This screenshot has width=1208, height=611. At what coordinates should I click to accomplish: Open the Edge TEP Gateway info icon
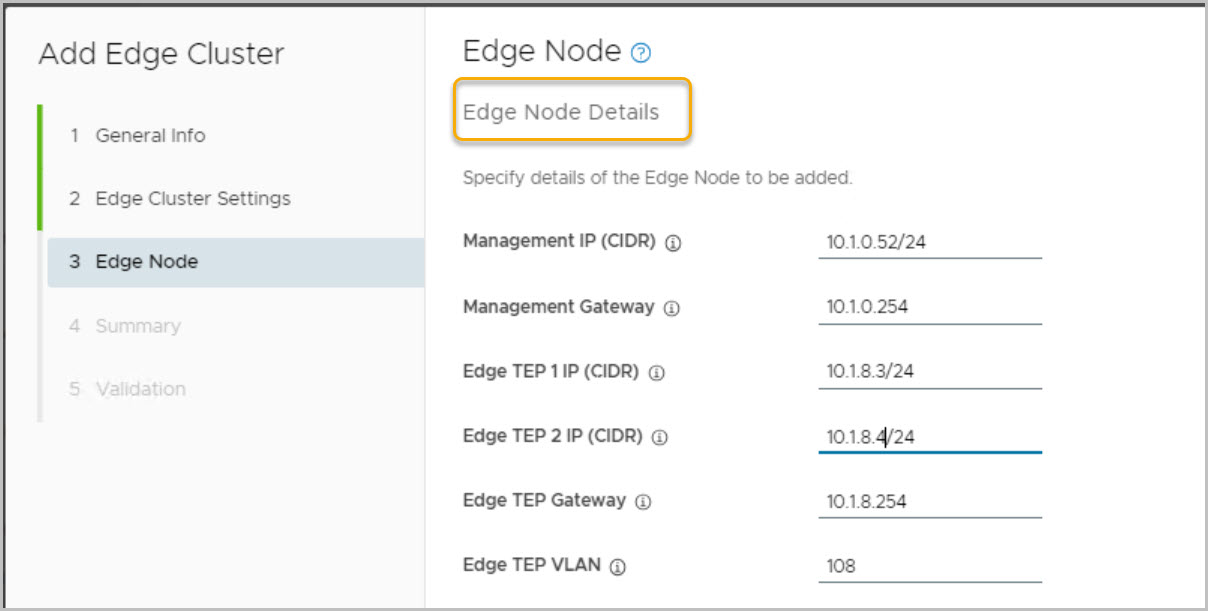pos(643,502)
